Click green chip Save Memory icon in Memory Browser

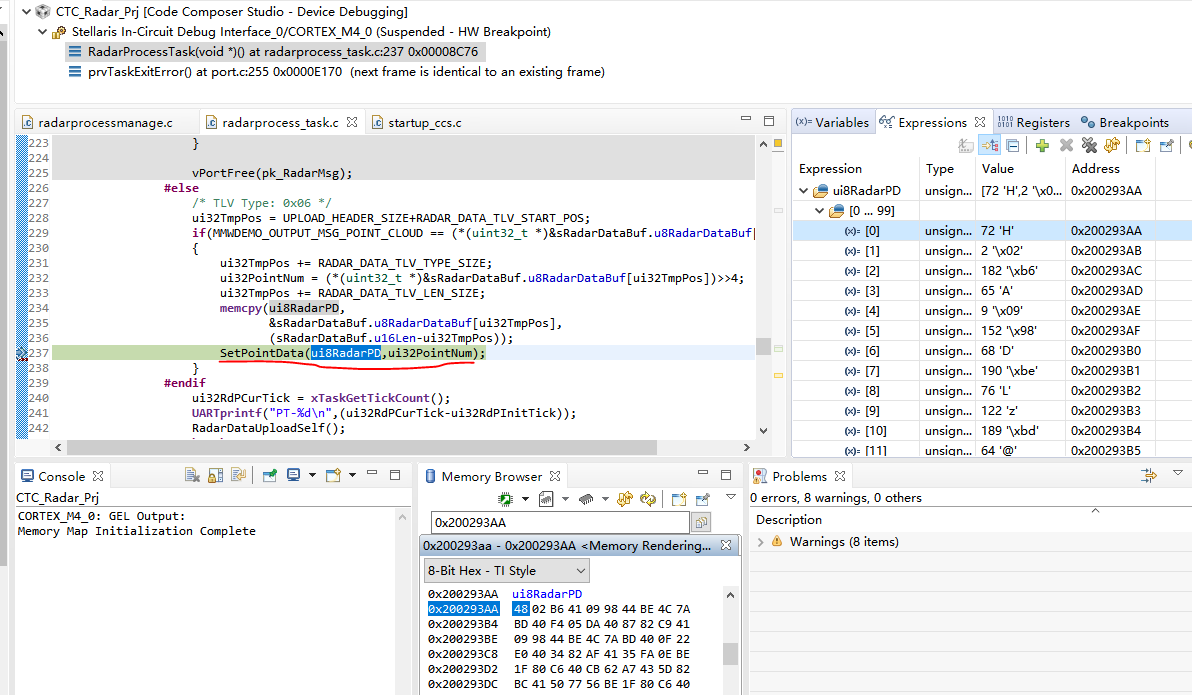click(505, 499)
